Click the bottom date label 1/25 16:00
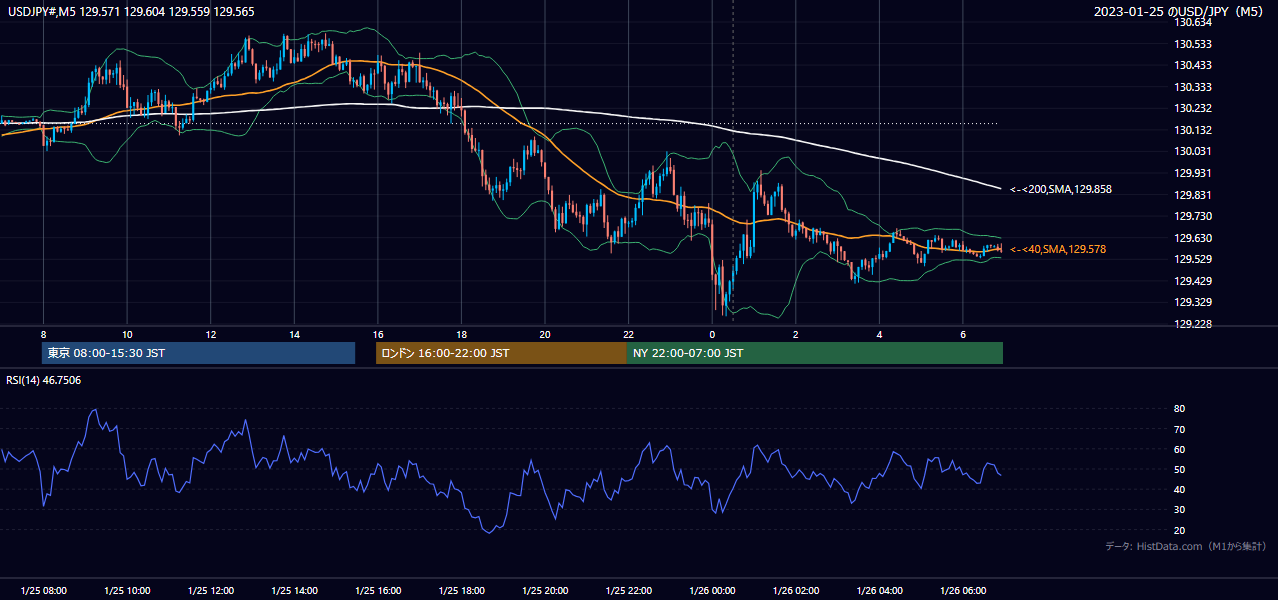 click(x=378, y=591)
